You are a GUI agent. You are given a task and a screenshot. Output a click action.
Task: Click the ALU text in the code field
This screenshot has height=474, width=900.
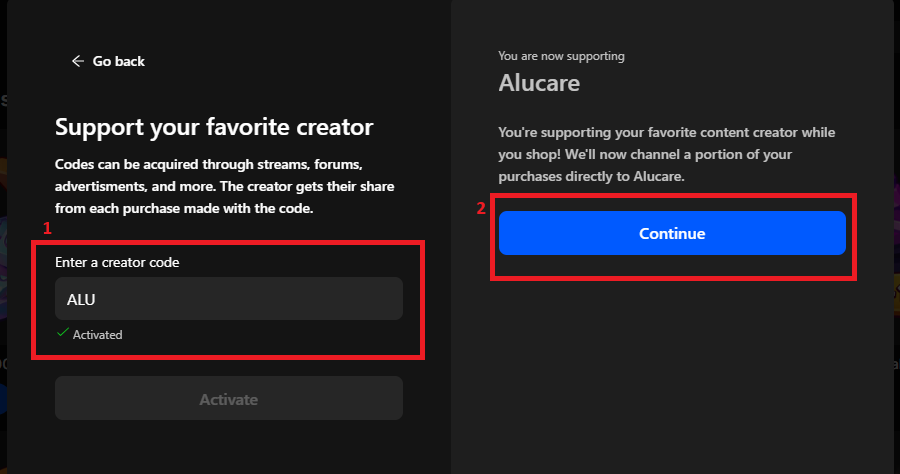tap(81, 299)
